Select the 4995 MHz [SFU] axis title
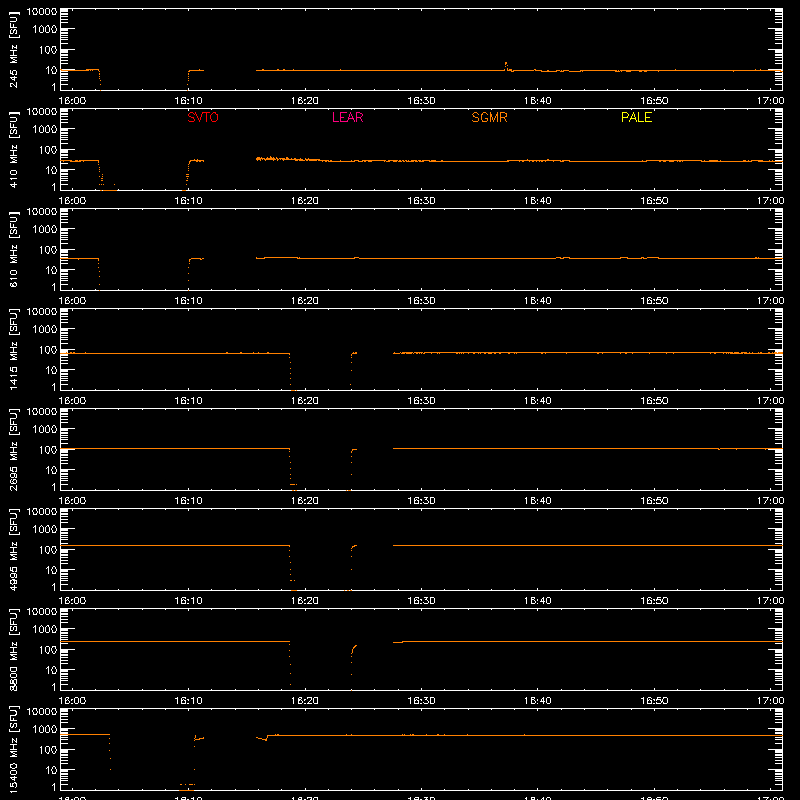Screen dimensions: 800x800 (13, 550)
